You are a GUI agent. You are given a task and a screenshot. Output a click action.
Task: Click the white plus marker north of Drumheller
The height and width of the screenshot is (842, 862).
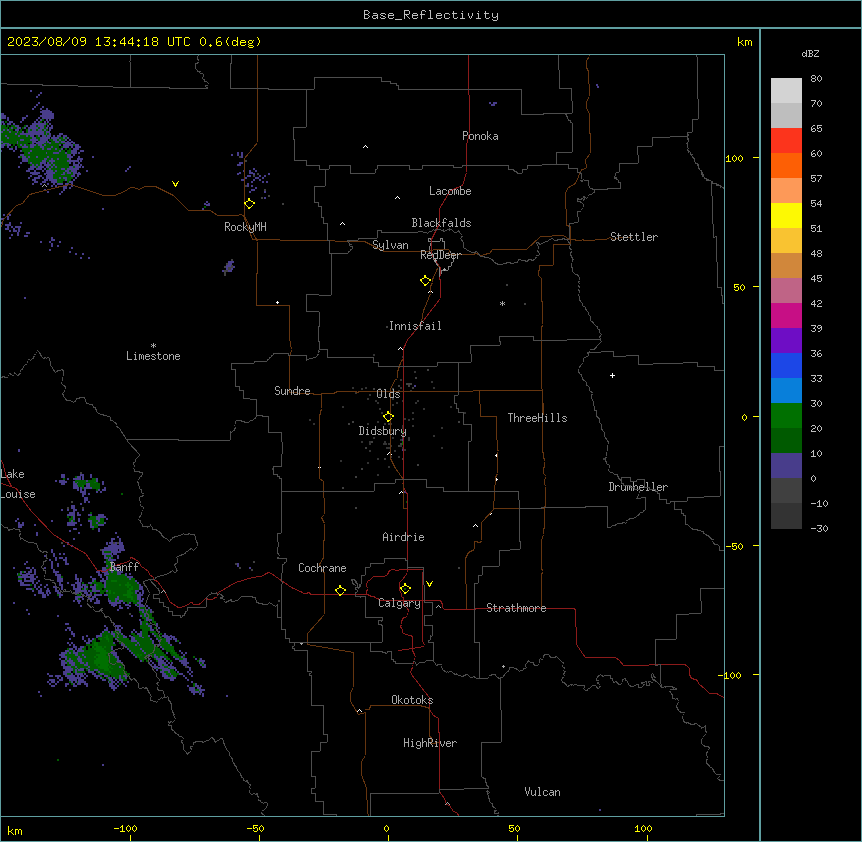tap(612, 375)
